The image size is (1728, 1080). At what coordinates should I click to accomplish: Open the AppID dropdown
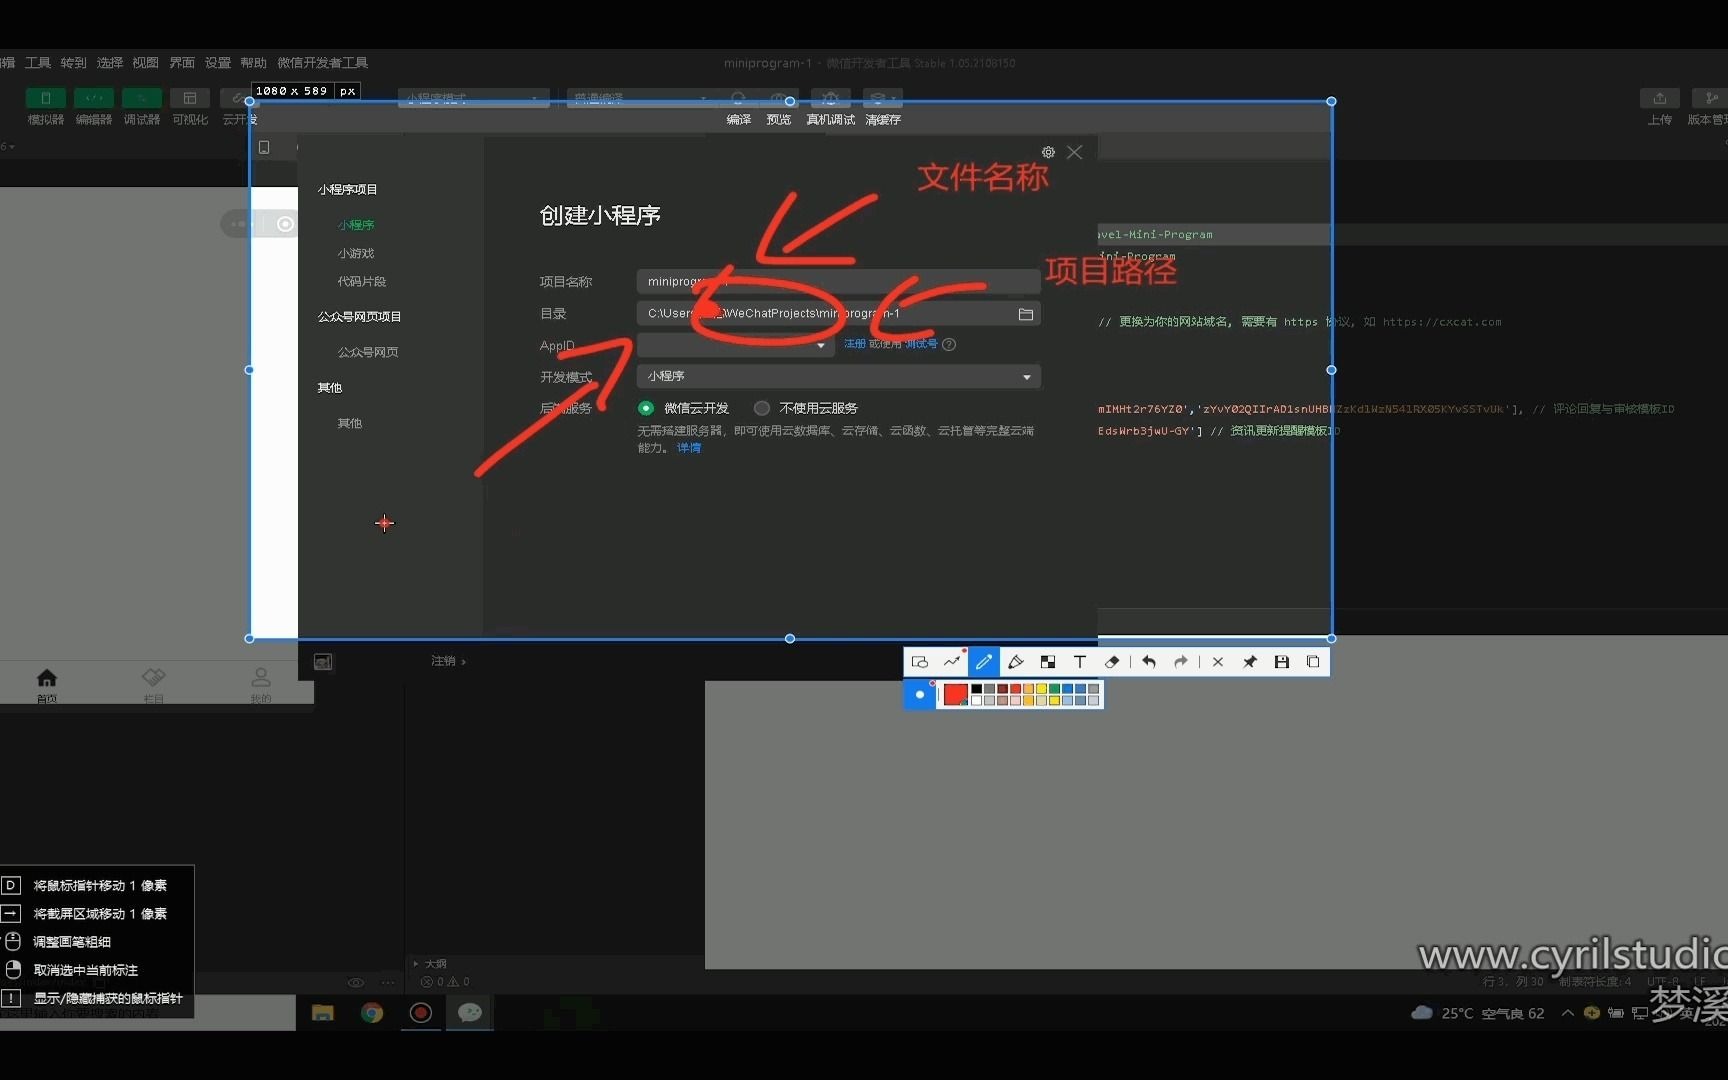(x=735, y=345)
